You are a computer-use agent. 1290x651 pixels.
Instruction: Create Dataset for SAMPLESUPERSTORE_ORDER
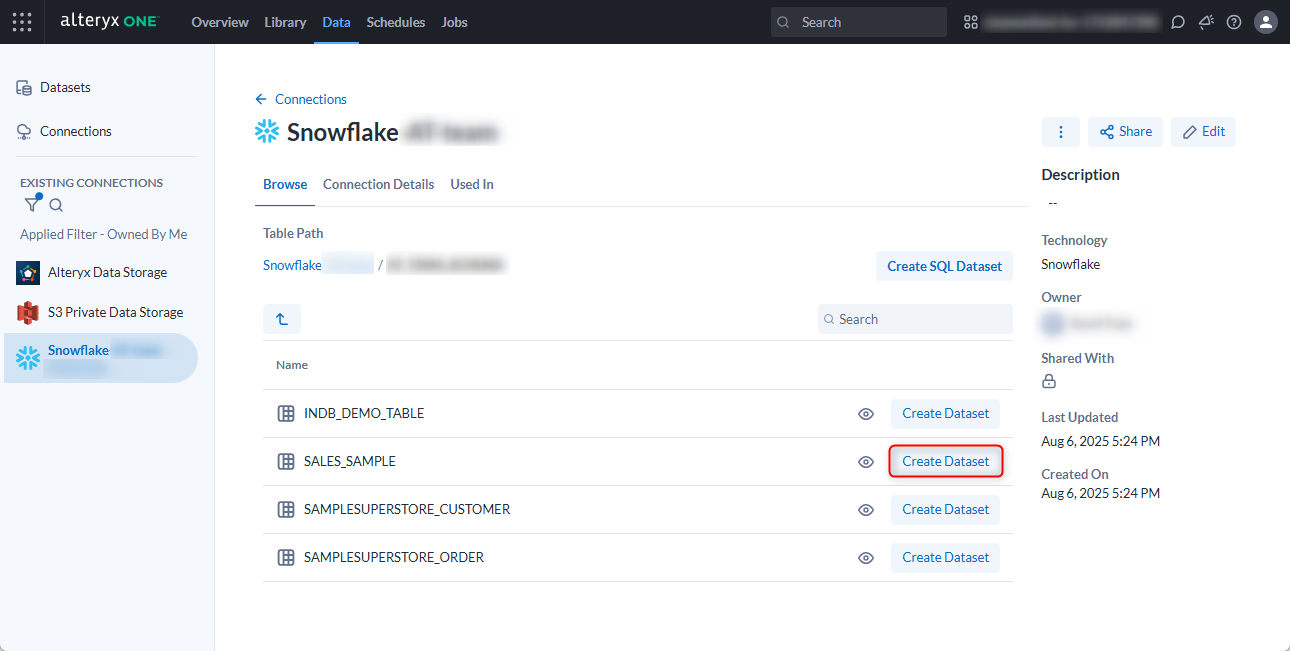click(x=945, y=558)
